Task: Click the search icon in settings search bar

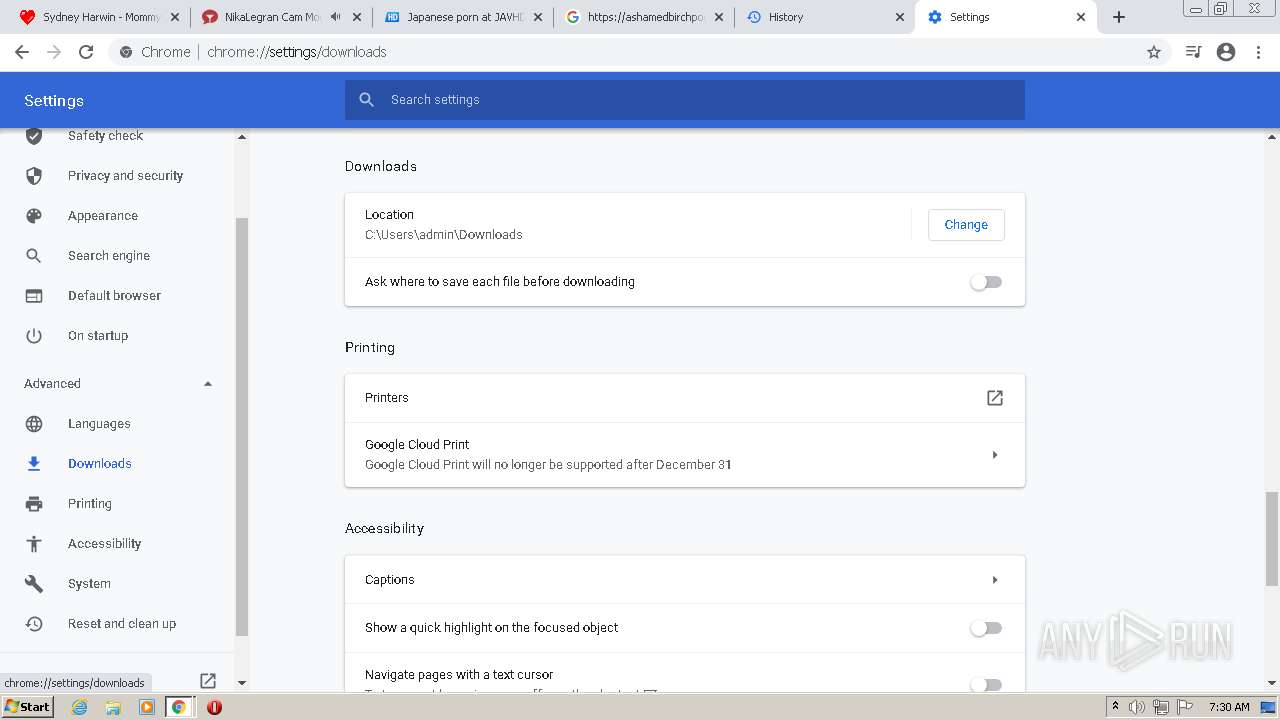Action: coord(367,100)
